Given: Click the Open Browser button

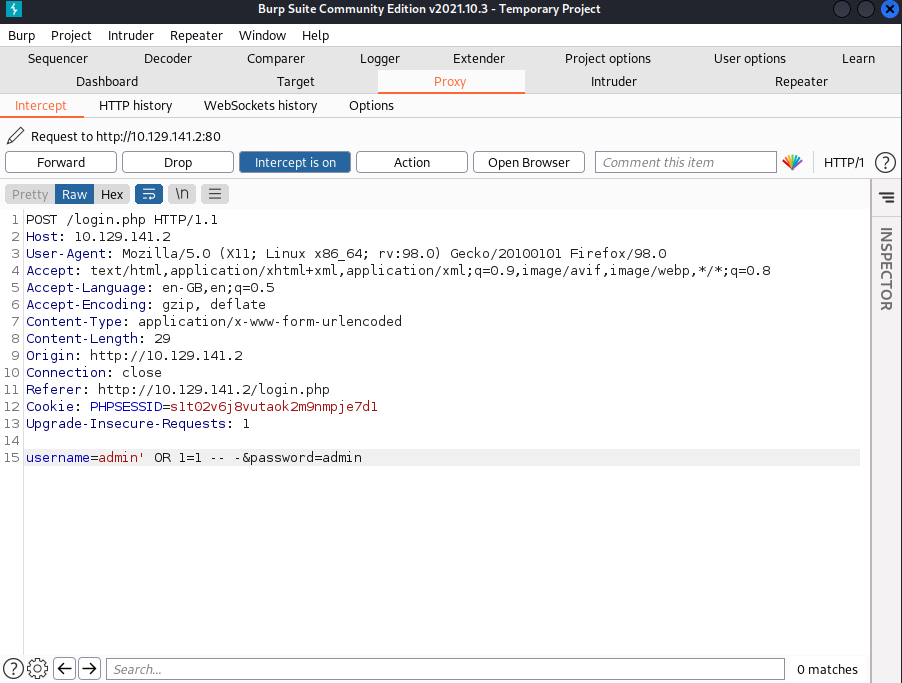Looking at the screenshot, I should pyautogui.click(x=529, y=162).
